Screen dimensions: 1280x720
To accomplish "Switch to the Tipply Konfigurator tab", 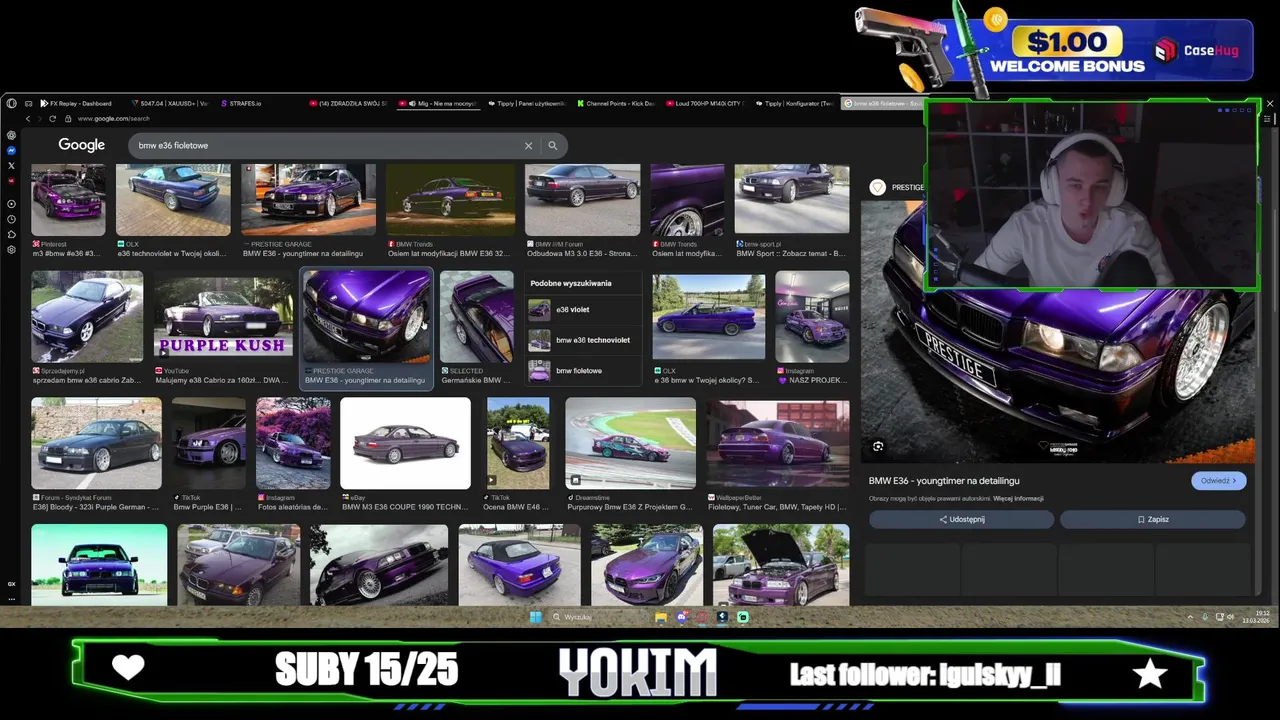I will click(x=797, y=103).
